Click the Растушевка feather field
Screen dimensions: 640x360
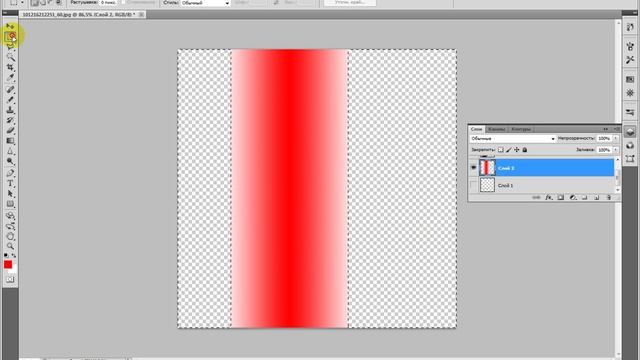click(x=108, y=2)
